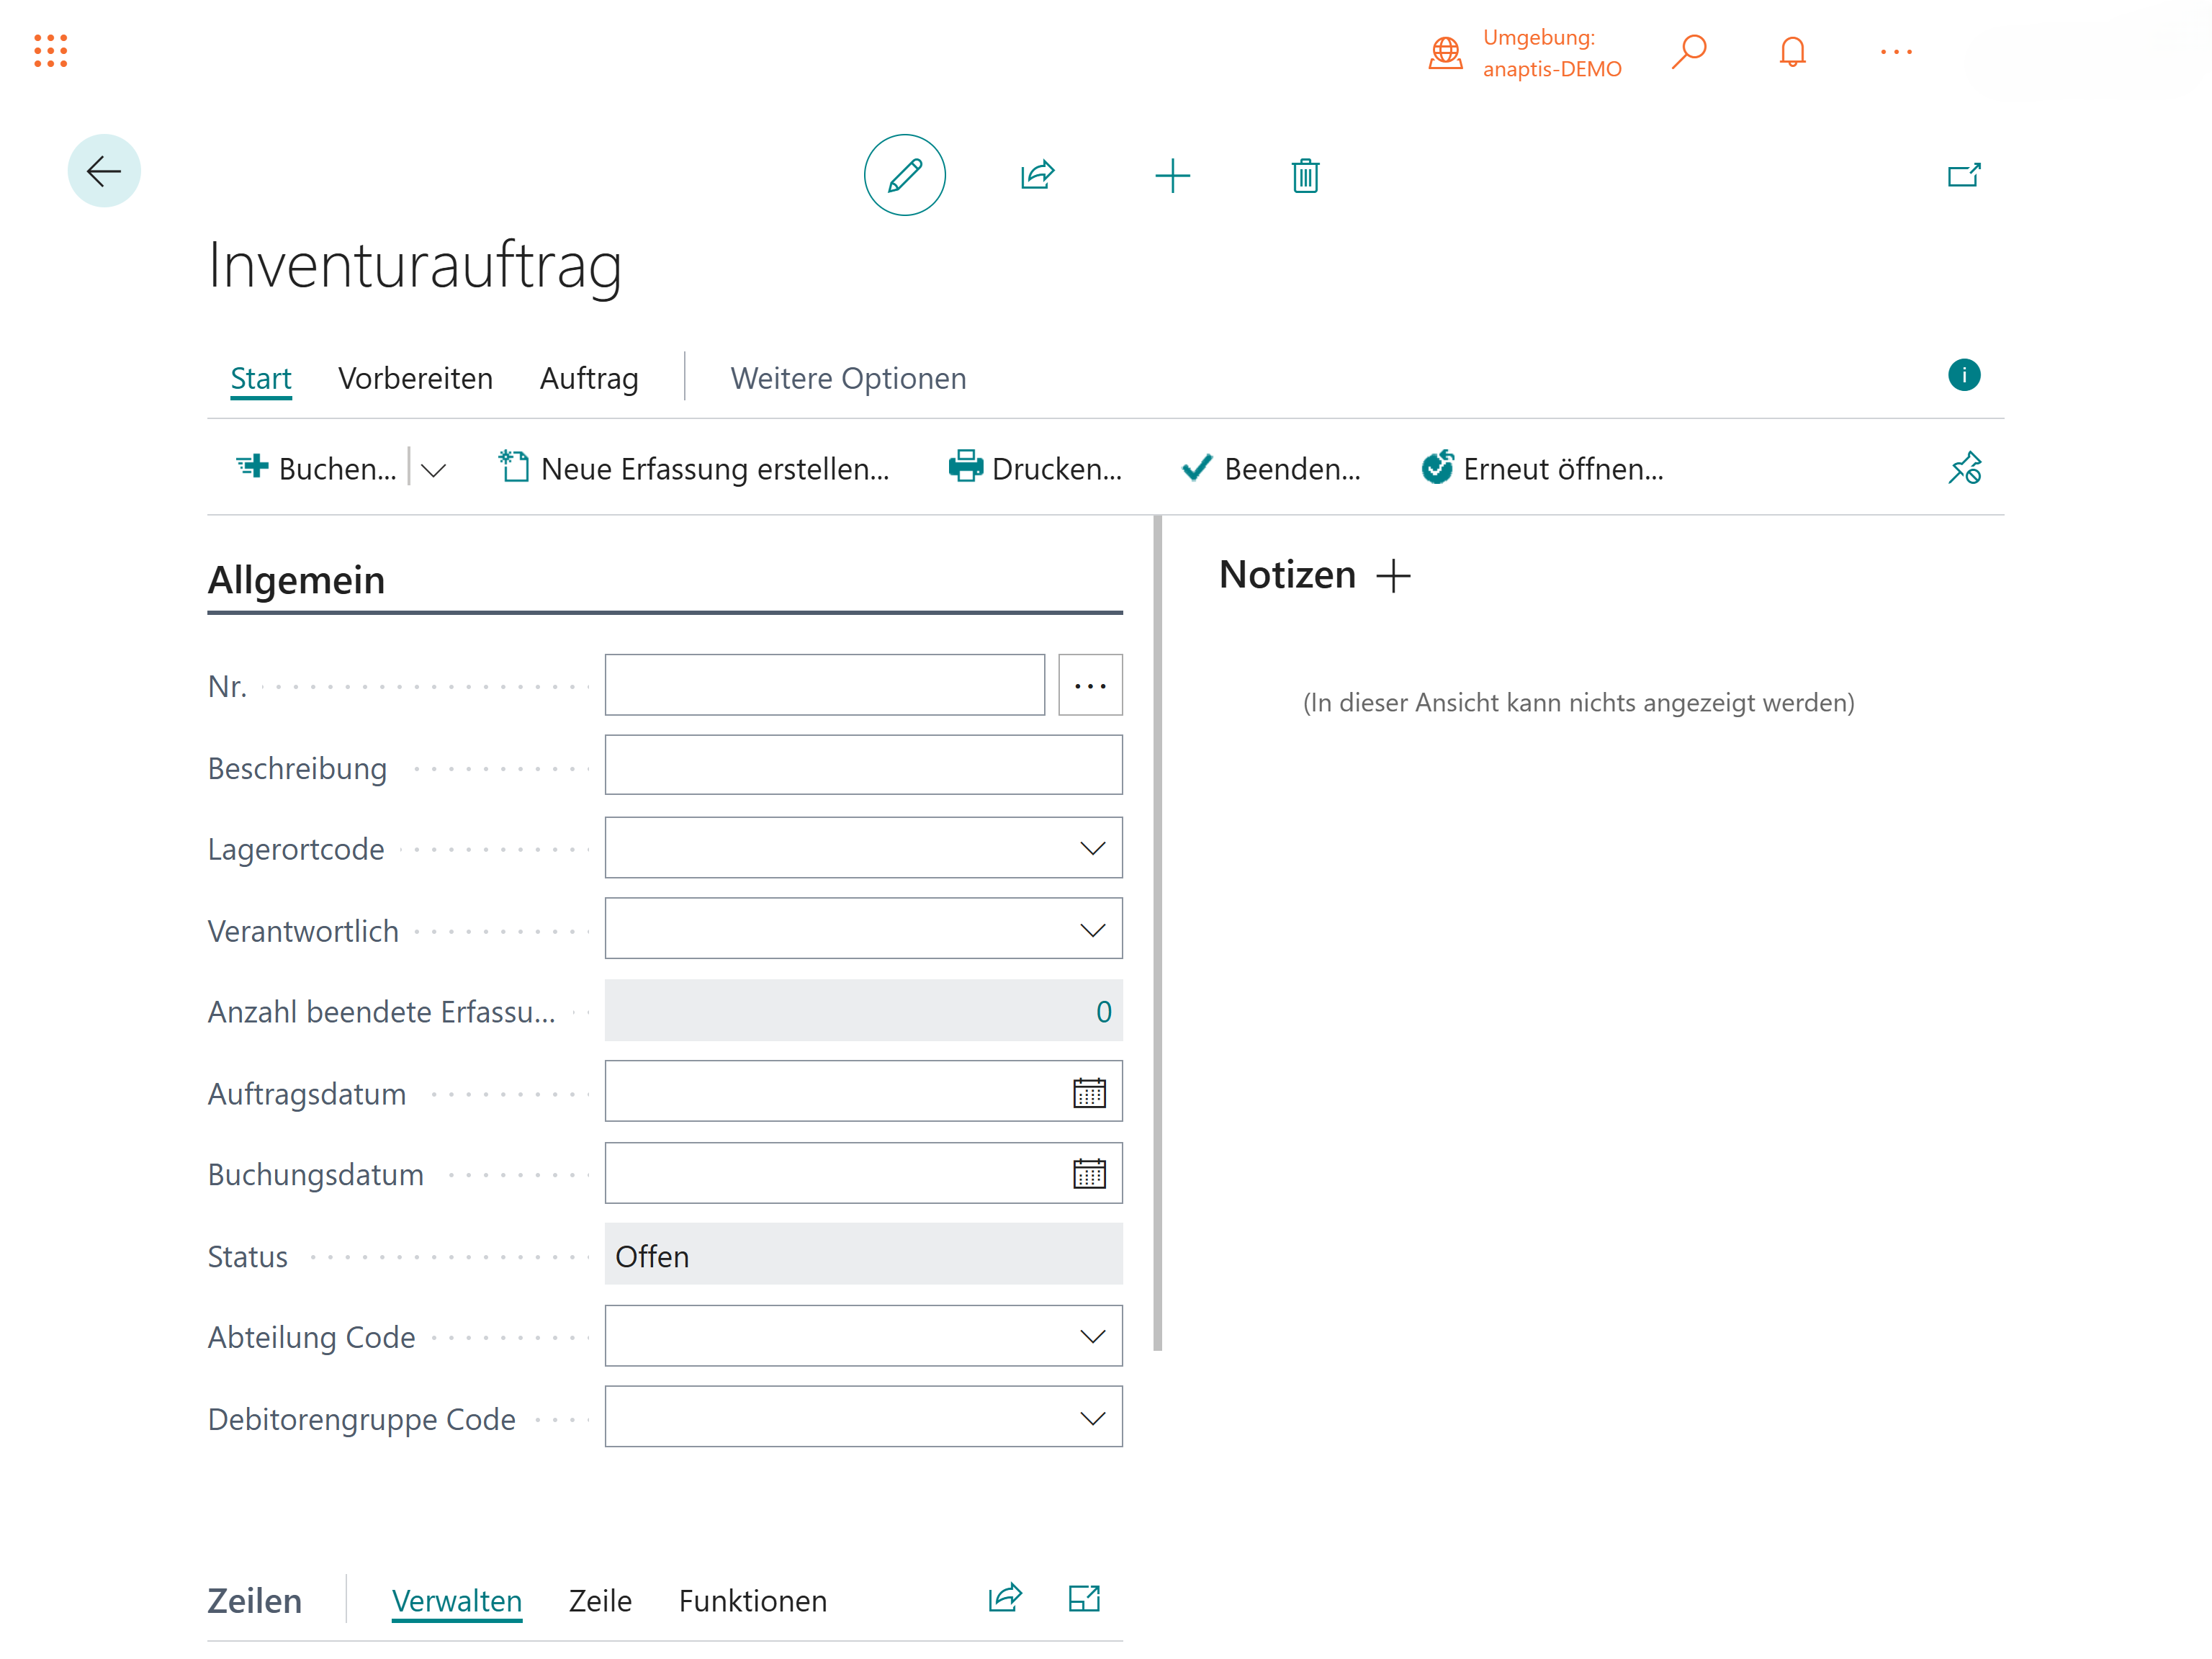Add a new note next to Notizen
This screenshot has width=2212, height=1659.
point(1393,576)
